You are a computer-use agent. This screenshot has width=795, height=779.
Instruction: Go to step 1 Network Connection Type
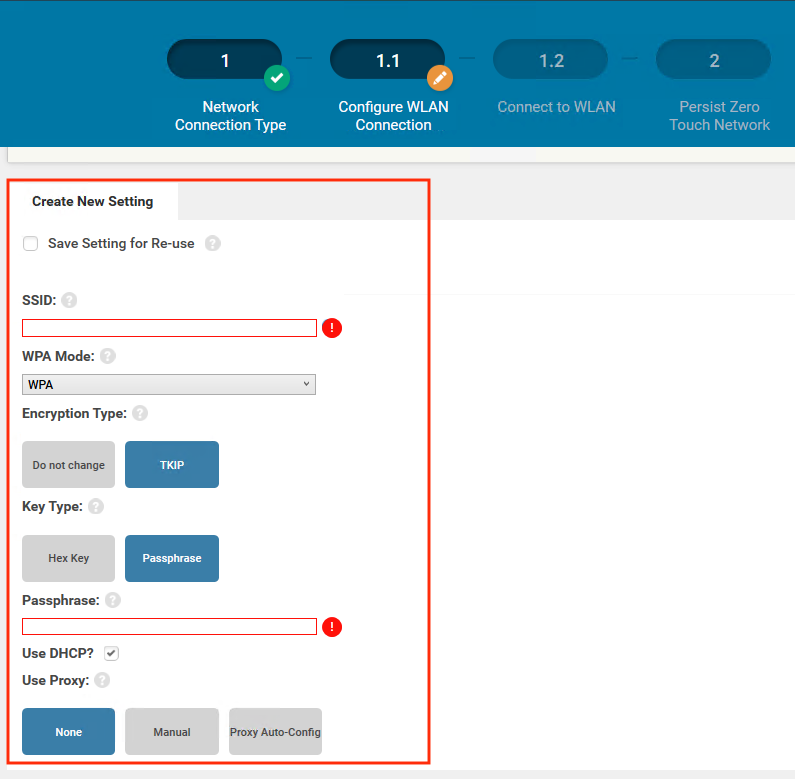point(226,62)
